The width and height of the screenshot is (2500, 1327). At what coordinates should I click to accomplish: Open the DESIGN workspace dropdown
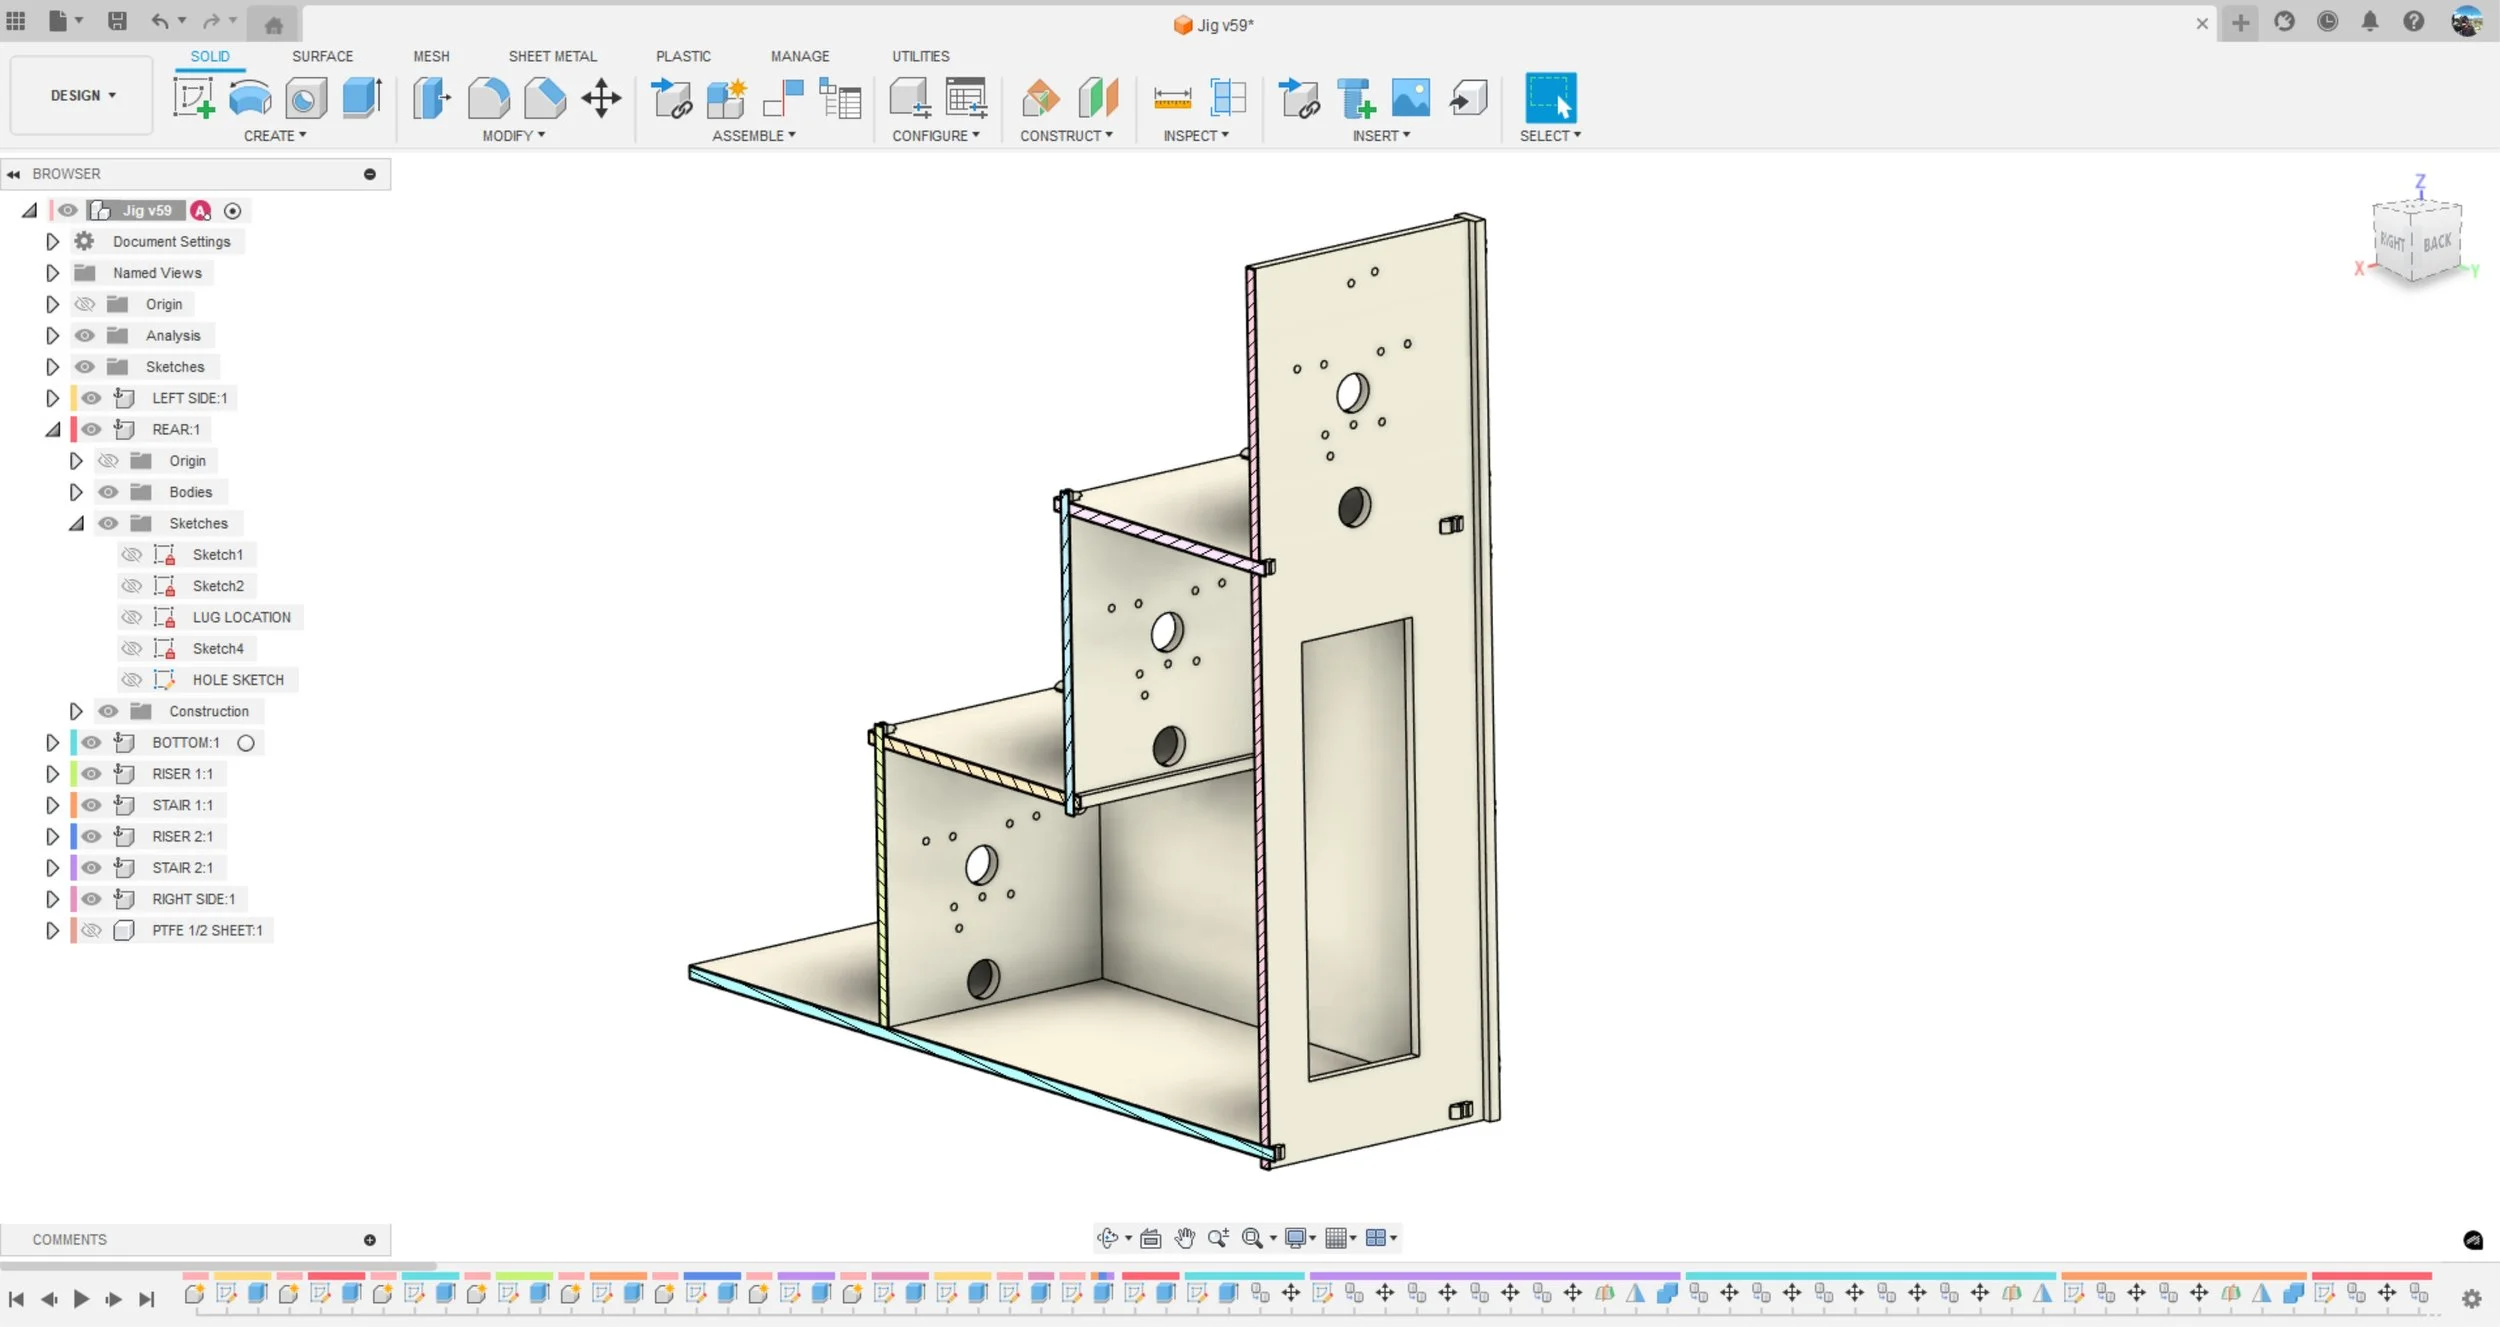coord(82,95)
